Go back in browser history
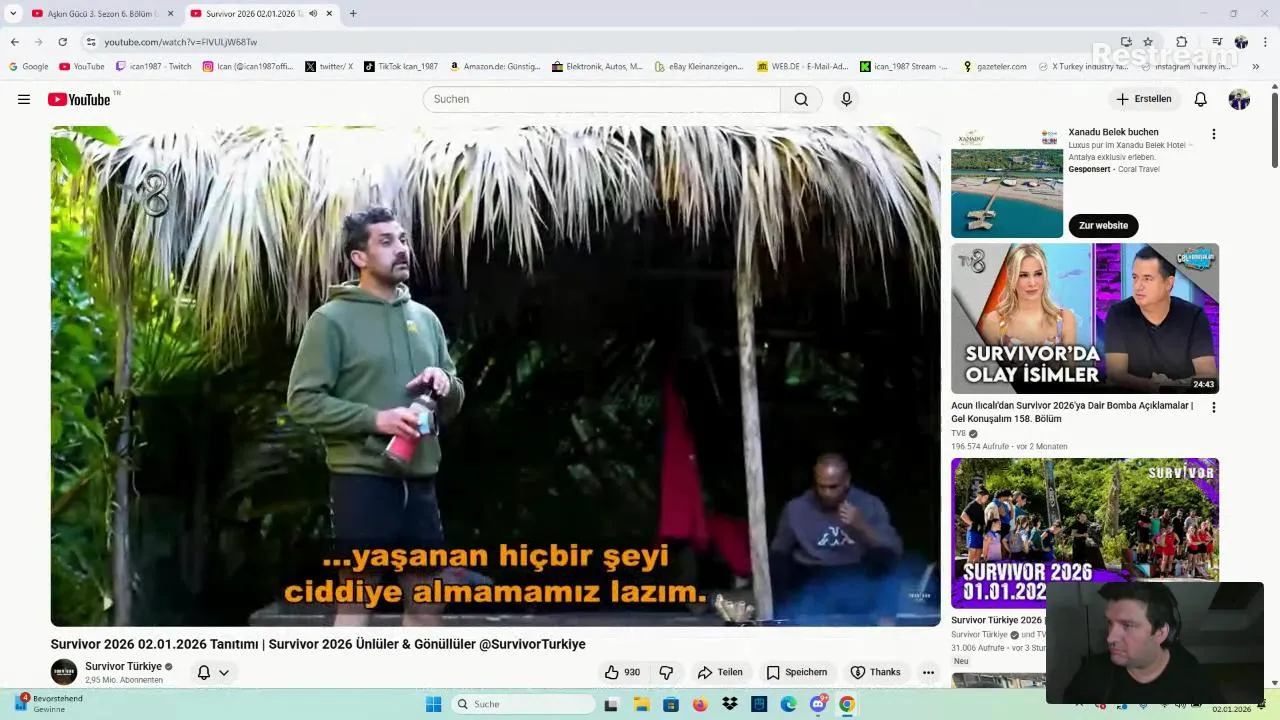1280x720 pixels. point(14,42)
